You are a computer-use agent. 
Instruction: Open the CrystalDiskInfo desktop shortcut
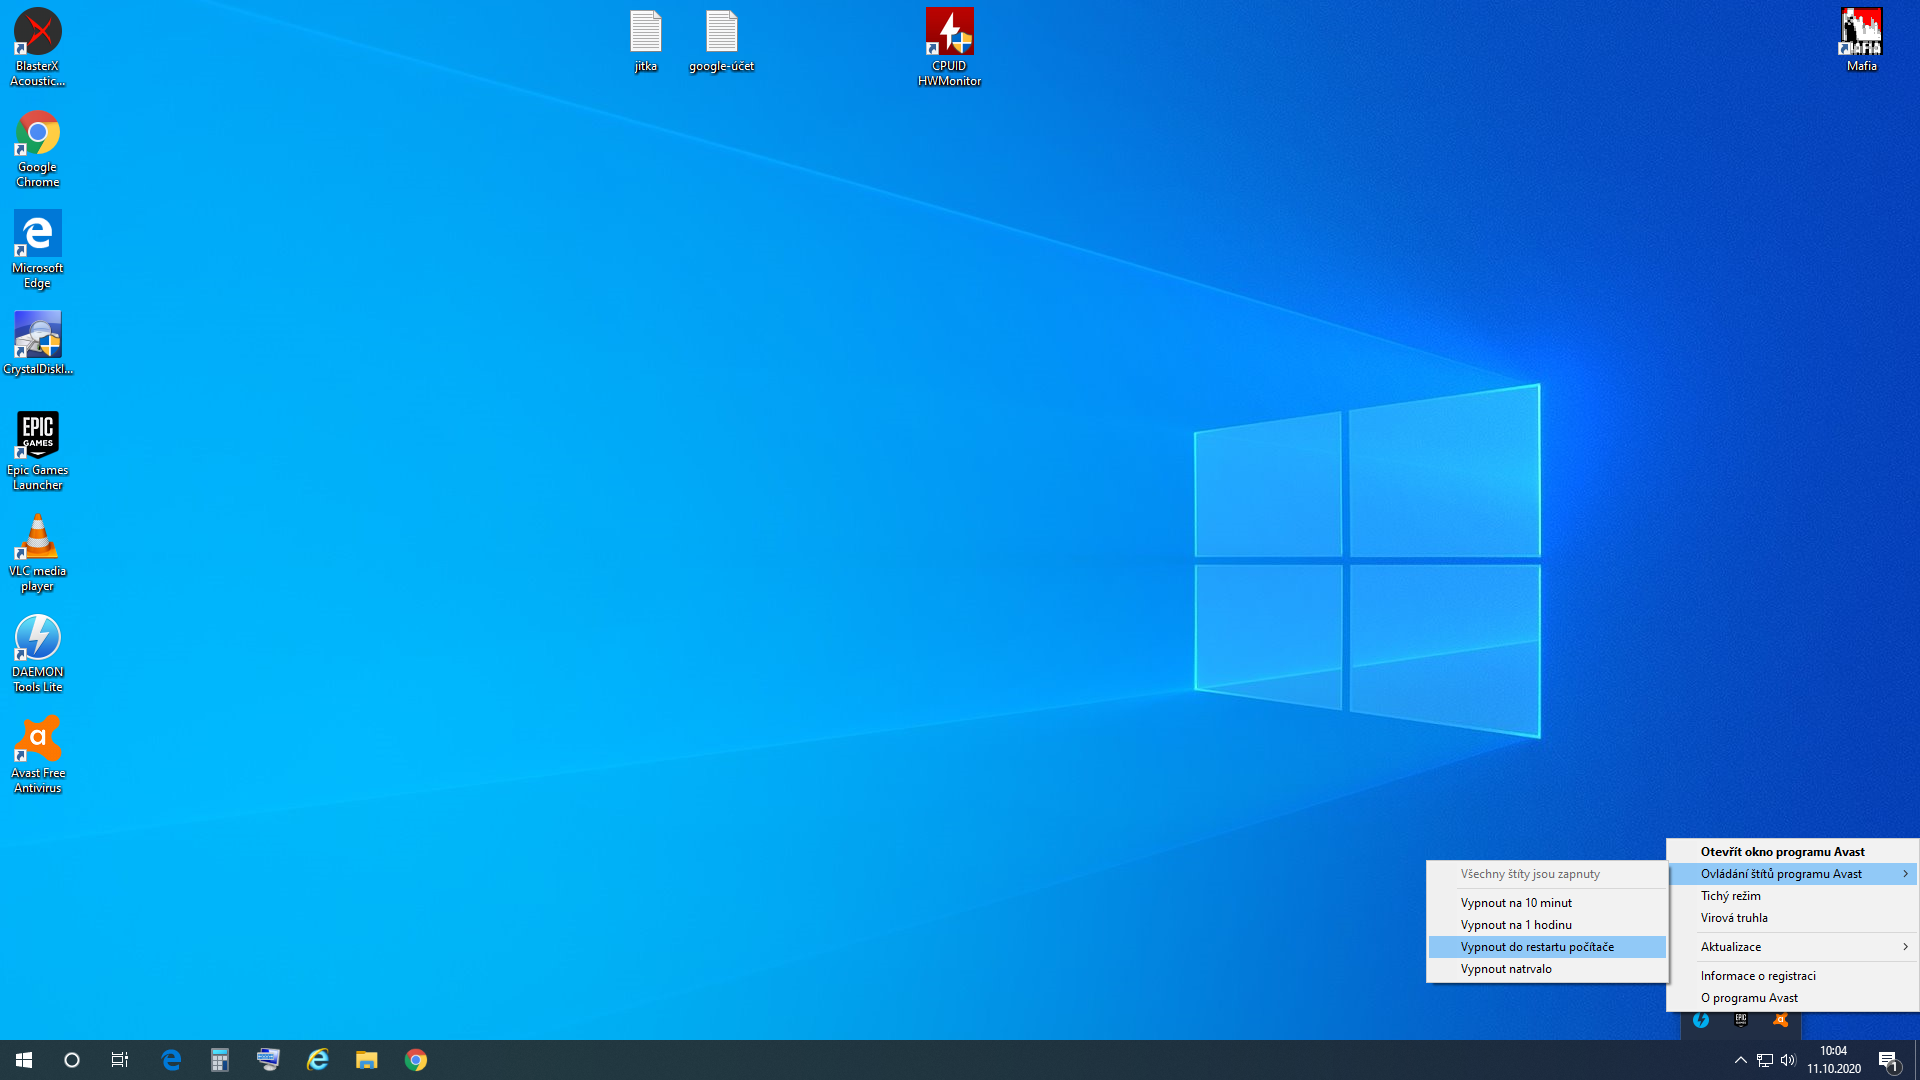(x=38, y=343)
